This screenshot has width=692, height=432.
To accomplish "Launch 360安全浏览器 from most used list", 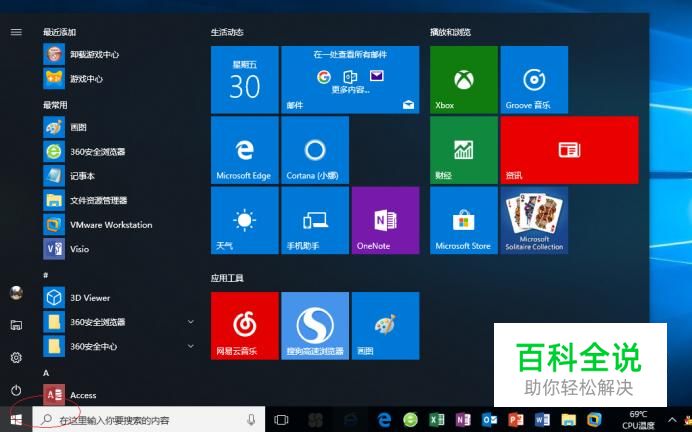I will (119, 152).
